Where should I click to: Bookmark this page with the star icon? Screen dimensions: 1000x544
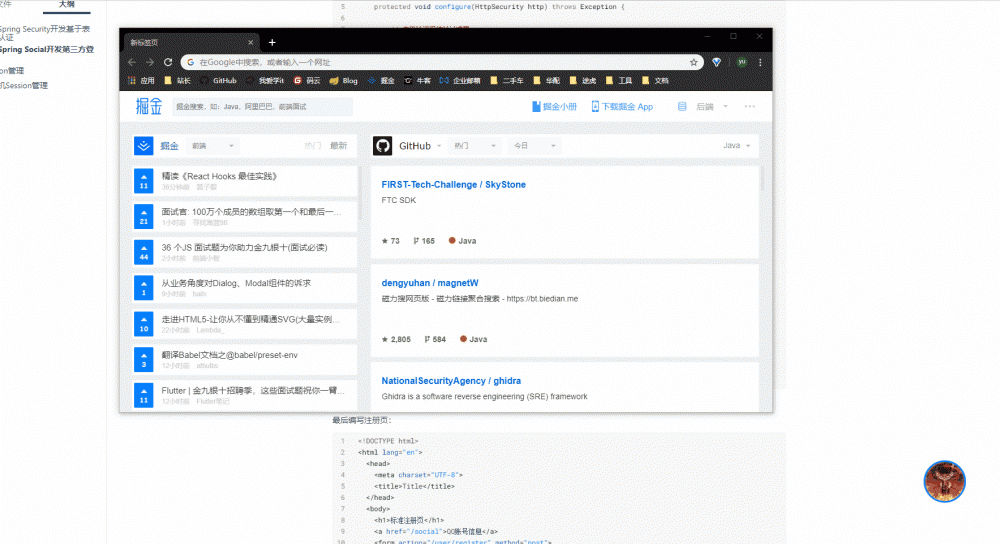pos(694,62)
